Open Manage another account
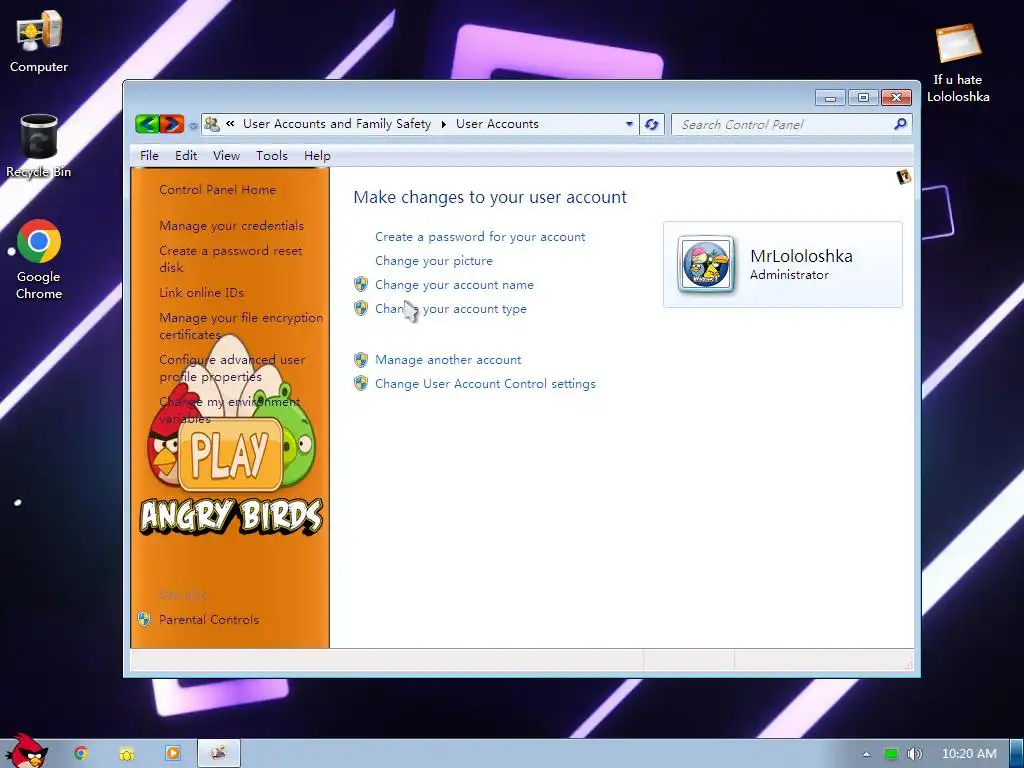This screenshot has width=1024, height=768. click(448, 360)
